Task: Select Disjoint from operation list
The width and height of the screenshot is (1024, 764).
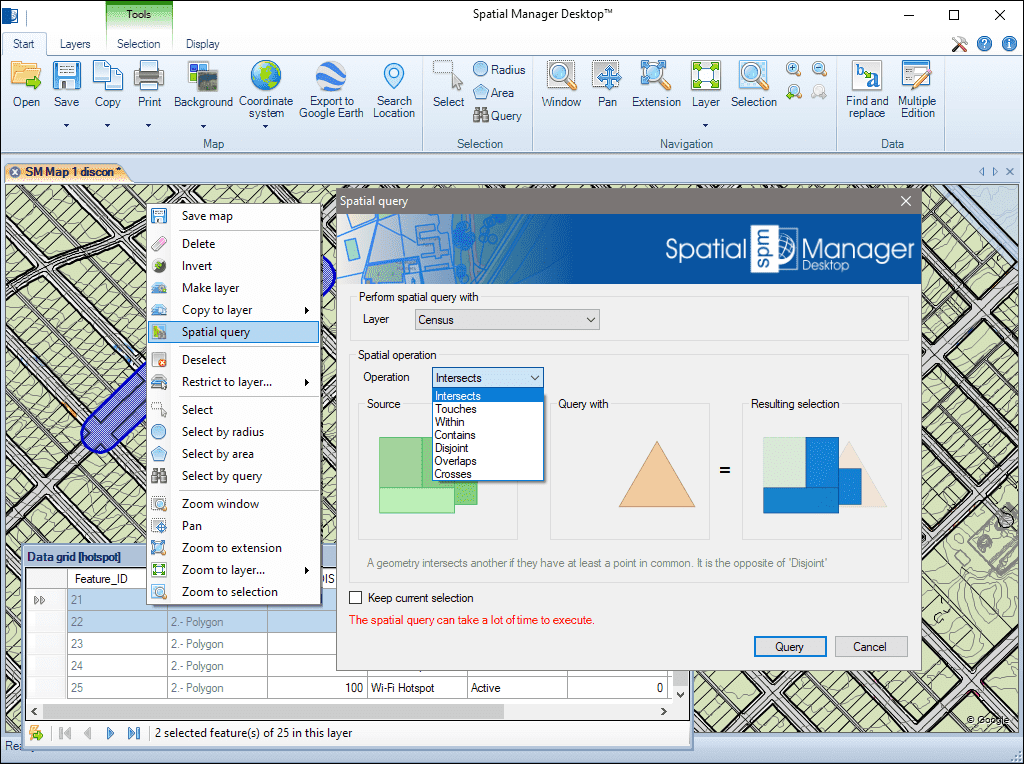Action: 488,448
